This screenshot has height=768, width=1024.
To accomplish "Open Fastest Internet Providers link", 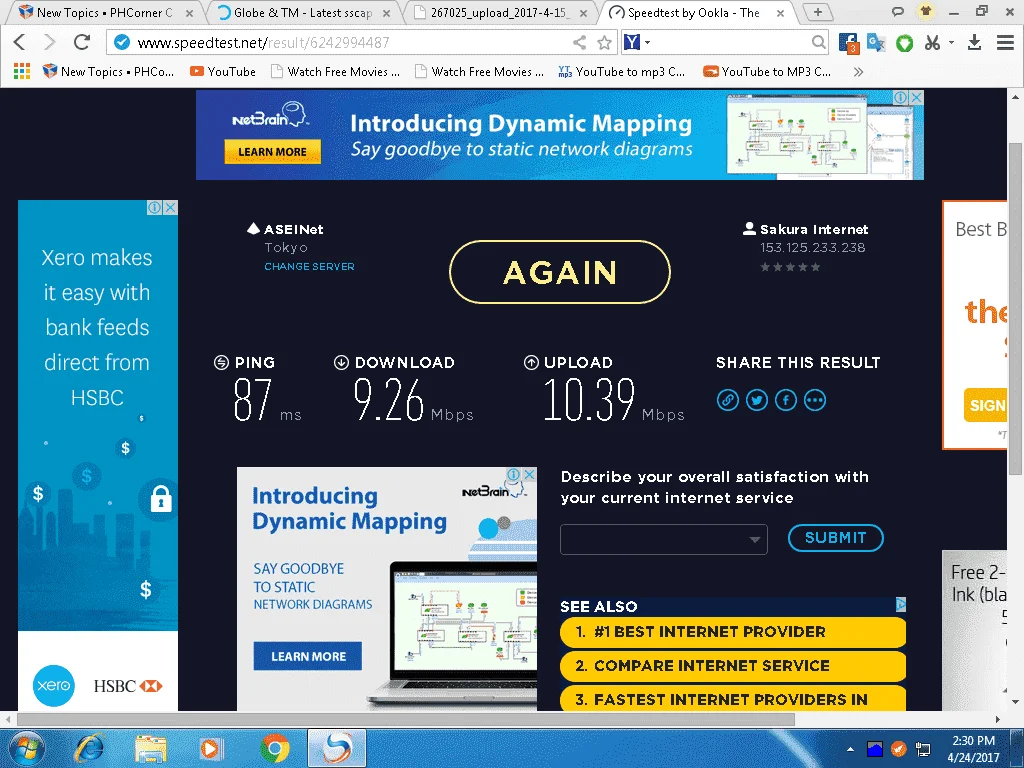I will pyautogui.click(x=733, y=698).
